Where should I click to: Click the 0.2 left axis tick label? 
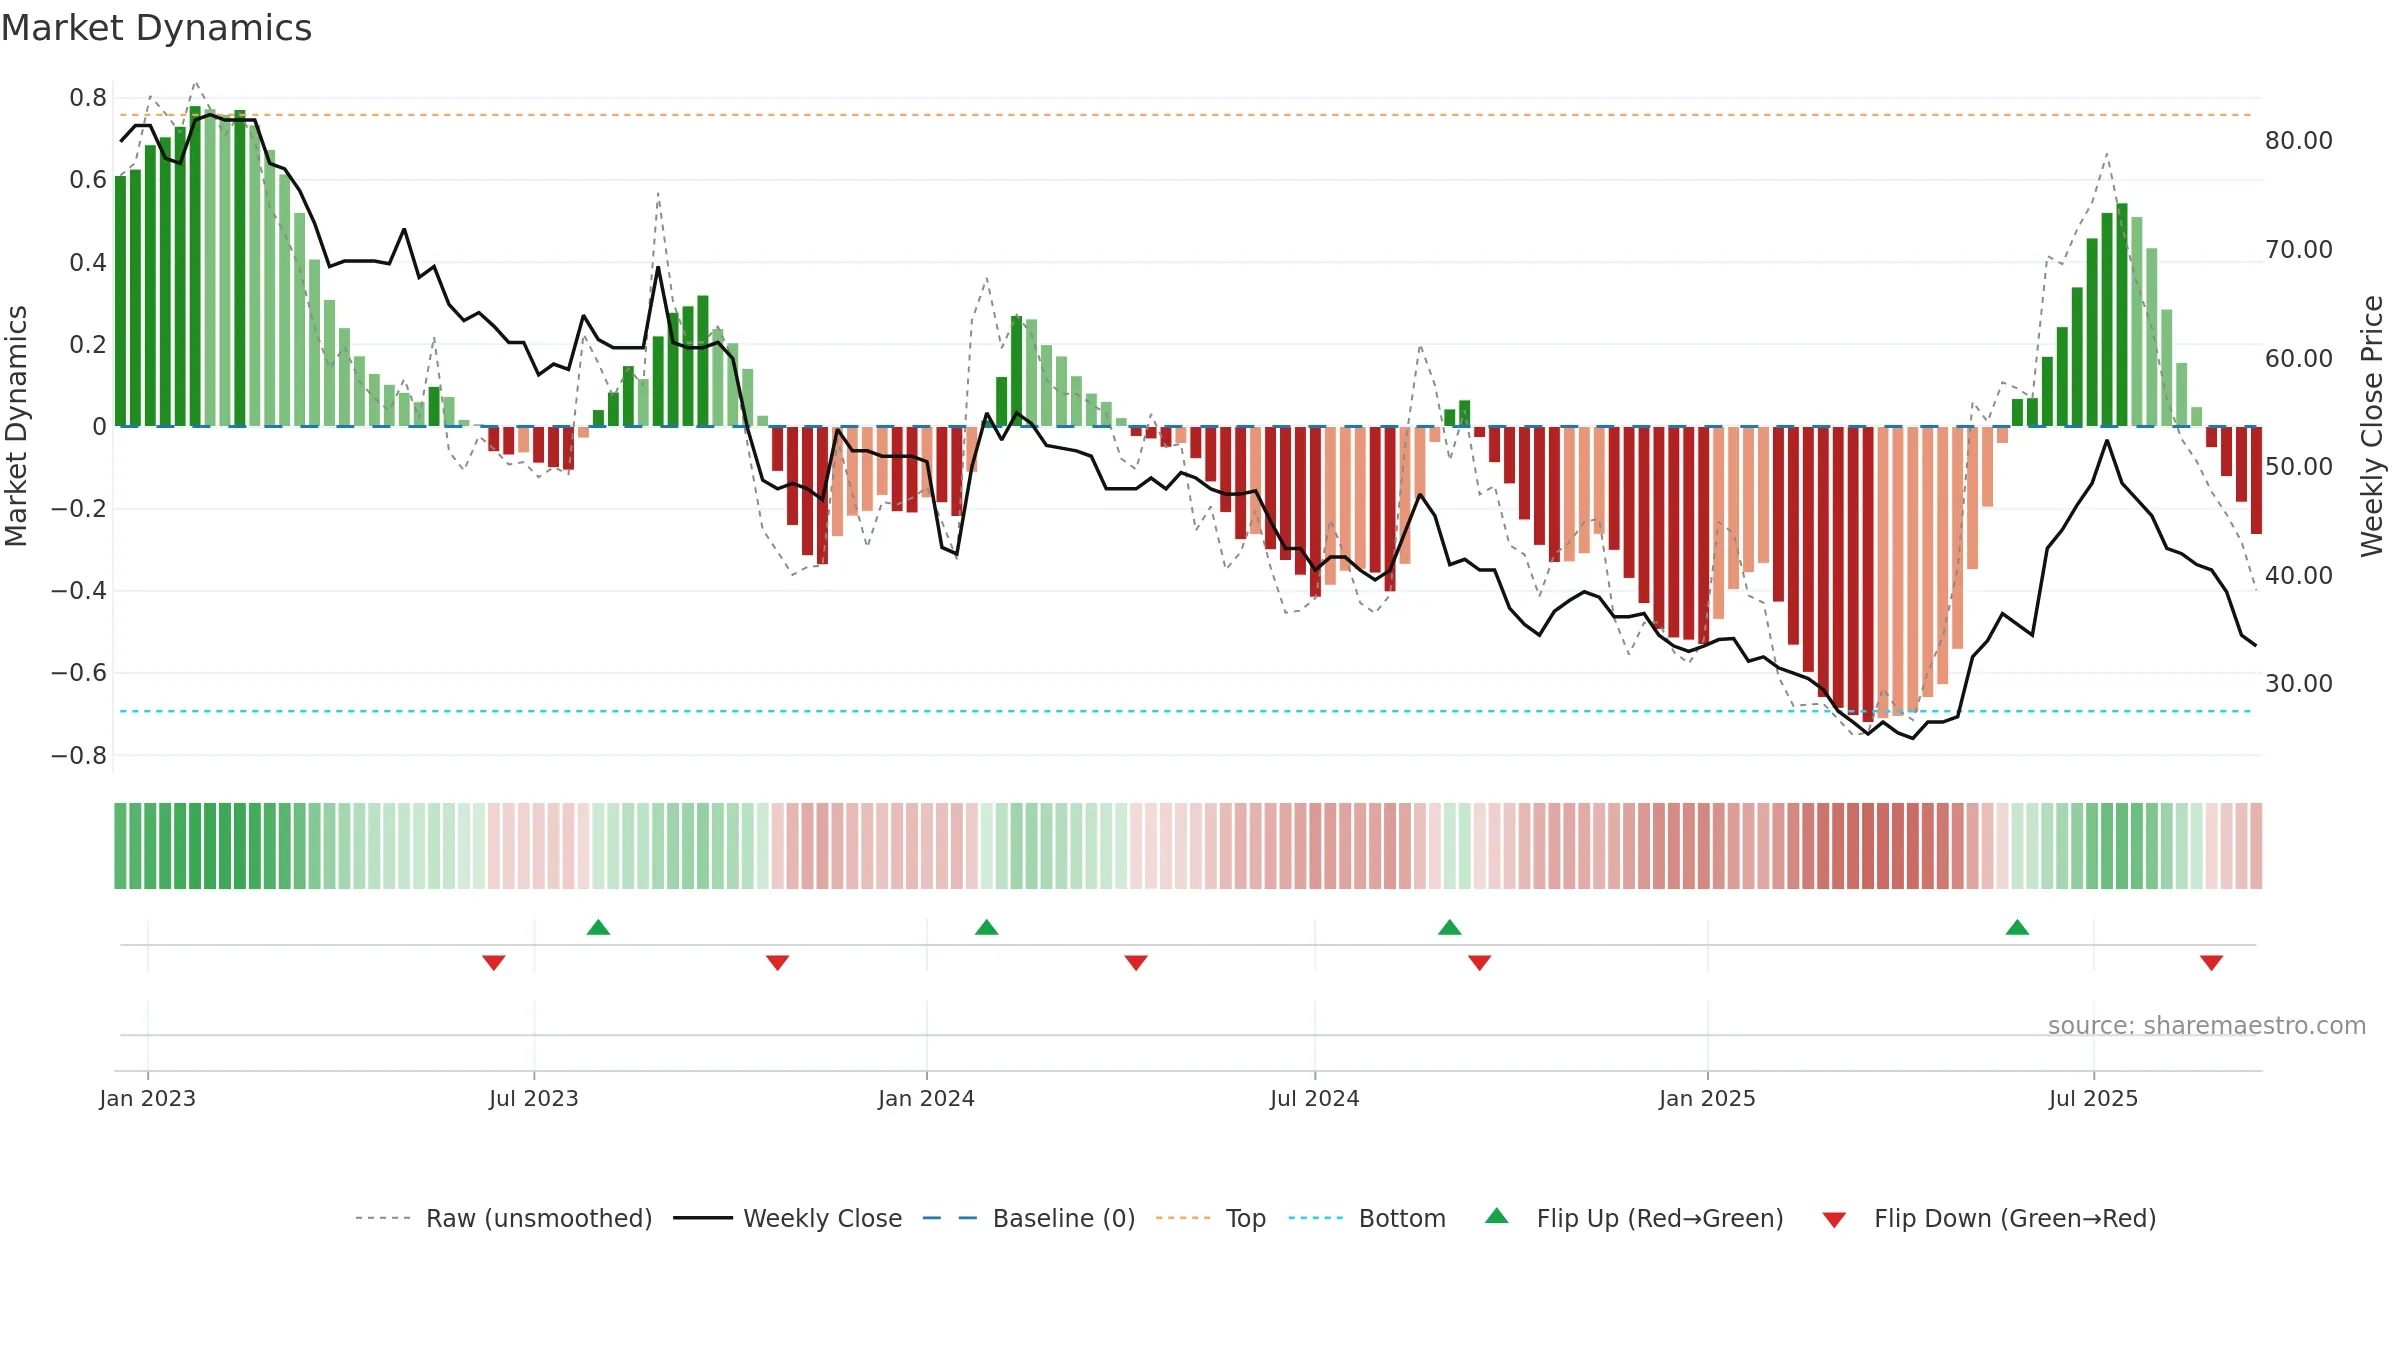coord(88,345)
